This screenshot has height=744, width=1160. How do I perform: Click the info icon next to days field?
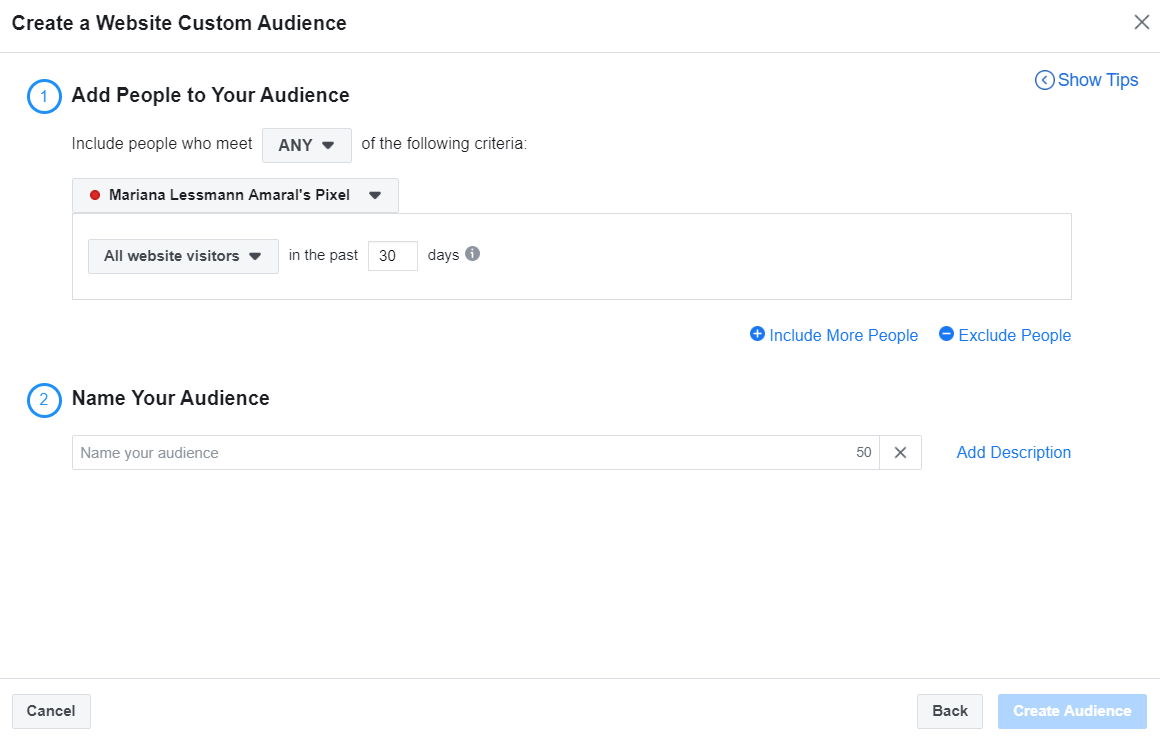(x=471, y=254)
